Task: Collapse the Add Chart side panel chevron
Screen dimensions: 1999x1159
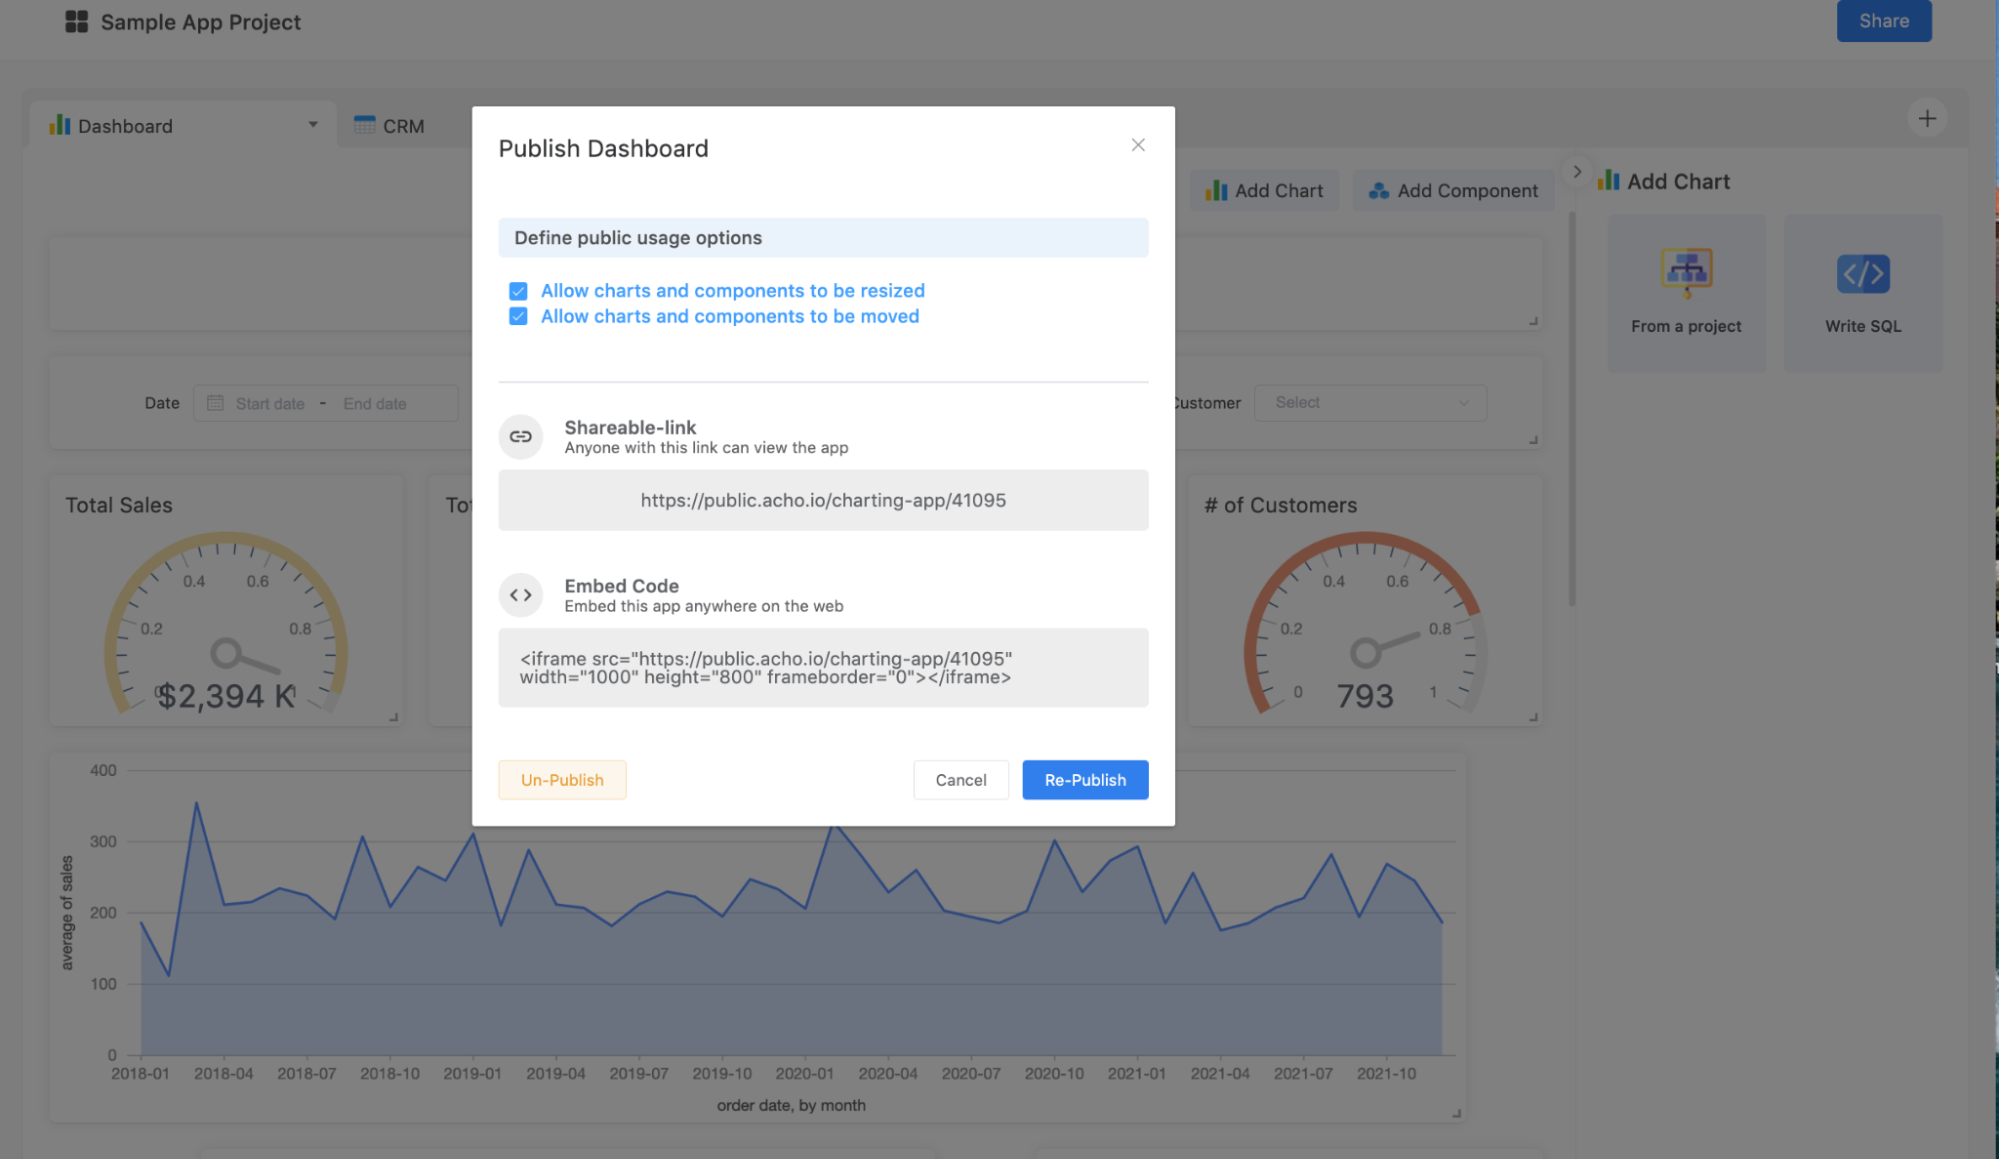Action: point(1576,172)
